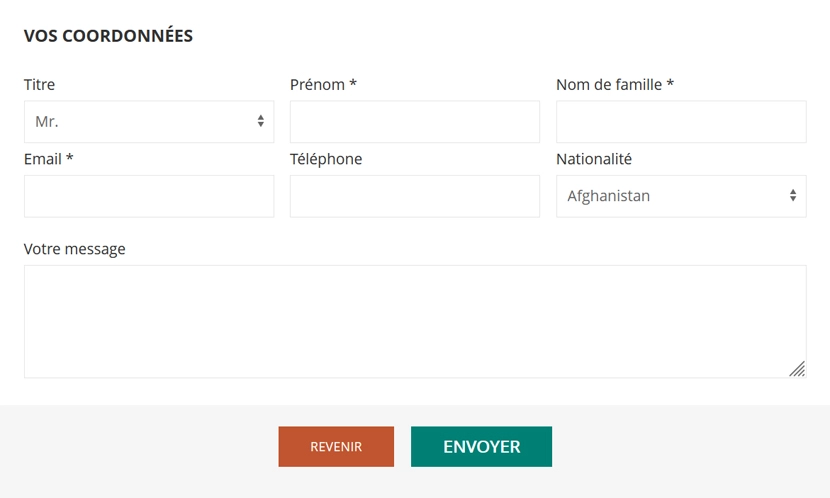Focus the Téléphone input field

(x=414, y=196)
